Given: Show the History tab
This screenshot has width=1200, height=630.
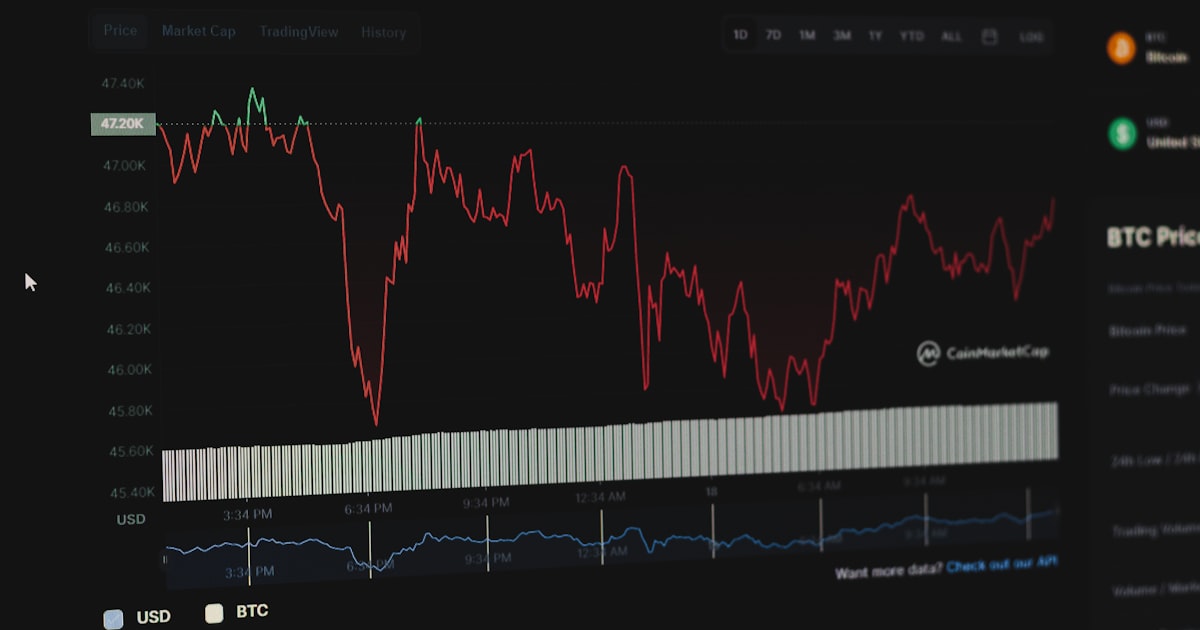Looking at the screenshot, I should click(x=383, y=33).
